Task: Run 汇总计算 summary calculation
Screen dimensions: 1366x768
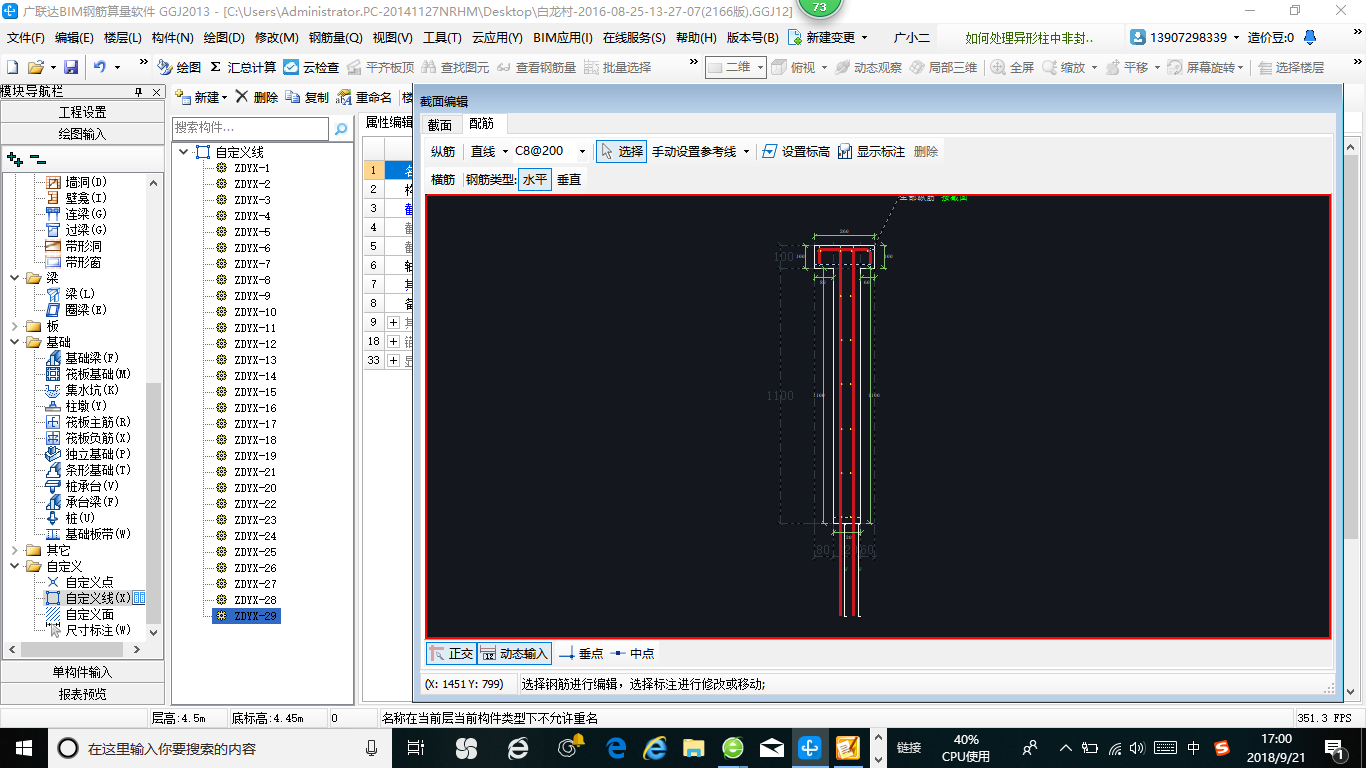Action: point(243,67)
